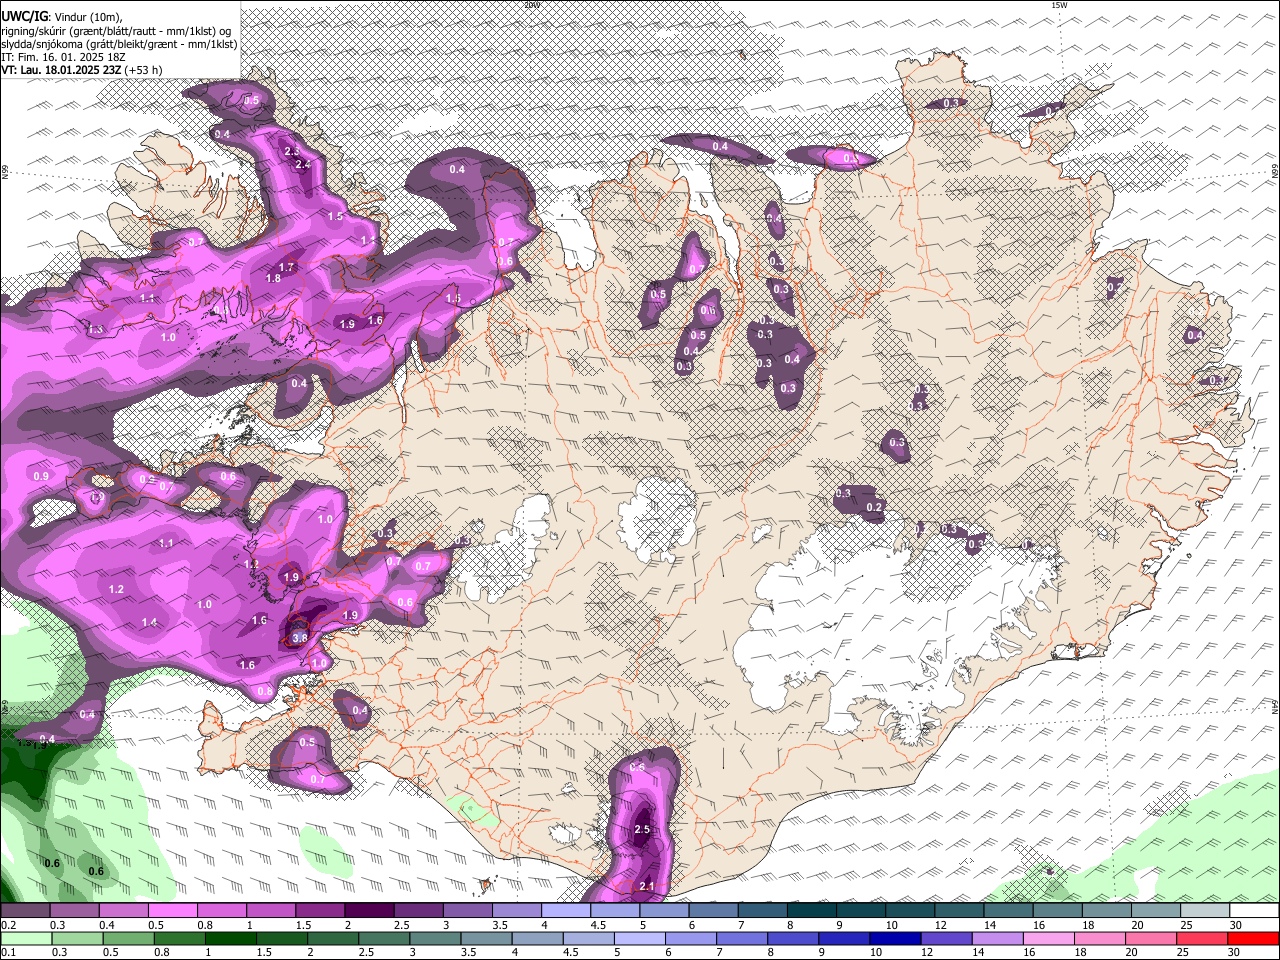This screenshot has width=1280, height=960.
Task: Click the 'IT: Fim. 16. 01. 2025 18Z' line
Action: click(x=62, y=57)
